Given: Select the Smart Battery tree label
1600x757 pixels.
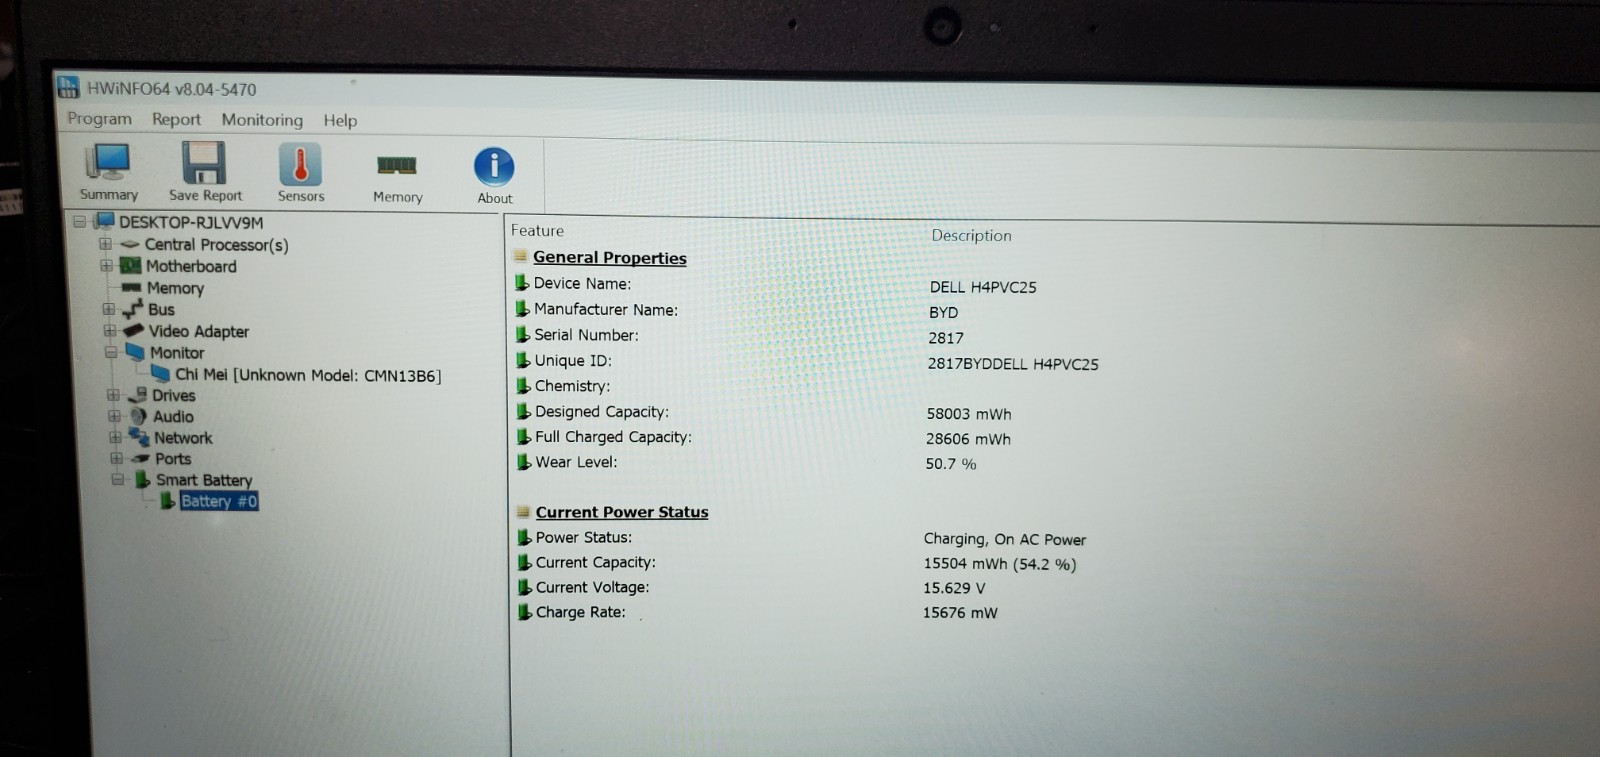Looking at the screenshot, I should point(204,480).
